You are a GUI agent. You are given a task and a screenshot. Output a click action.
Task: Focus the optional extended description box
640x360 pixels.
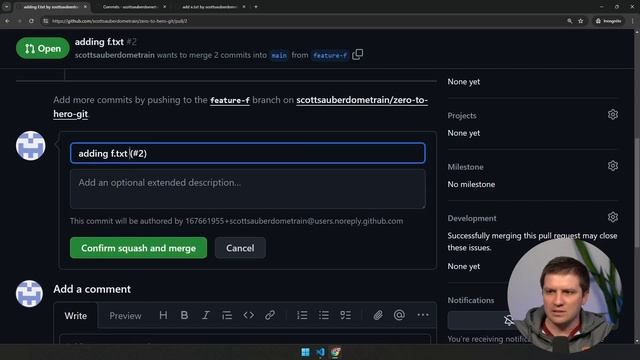coord(248,189)
